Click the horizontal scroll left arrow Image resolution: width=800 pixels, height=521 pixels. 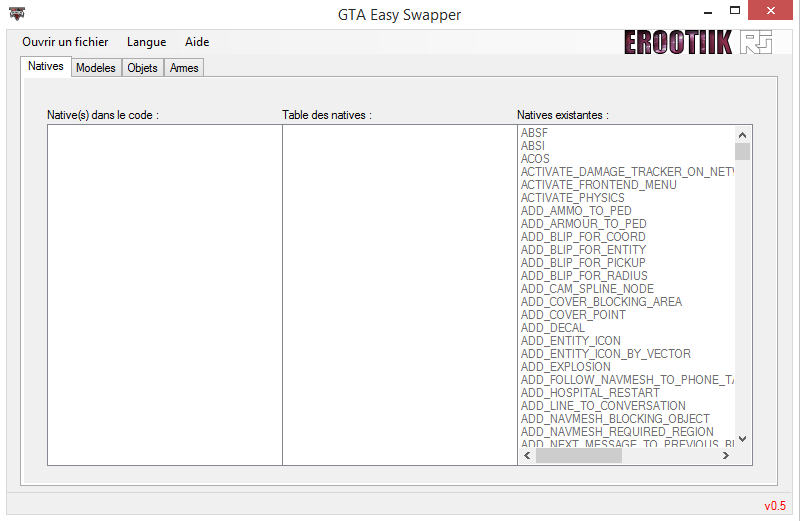pos(528,456)
